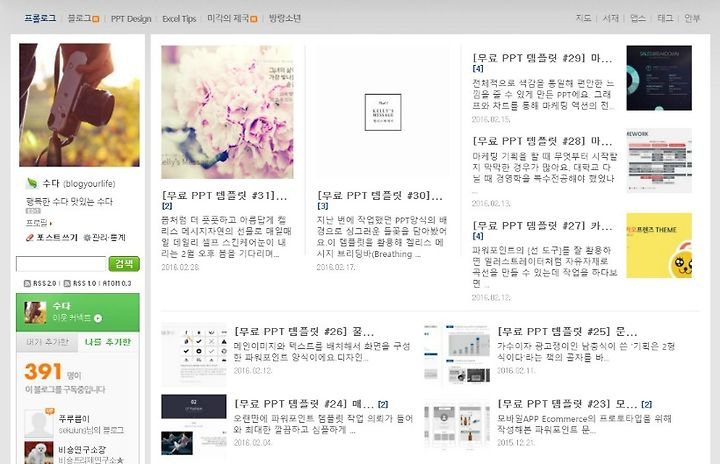
Task: Open post title 무료 PPT 템플릿 #31
Action: (x=224, y=196)
